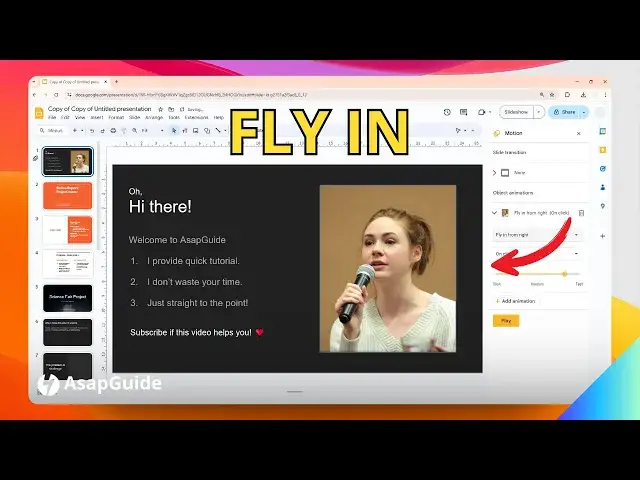Open the Google Slides home logo
640x480 pixels.
(x=40, y=113)
